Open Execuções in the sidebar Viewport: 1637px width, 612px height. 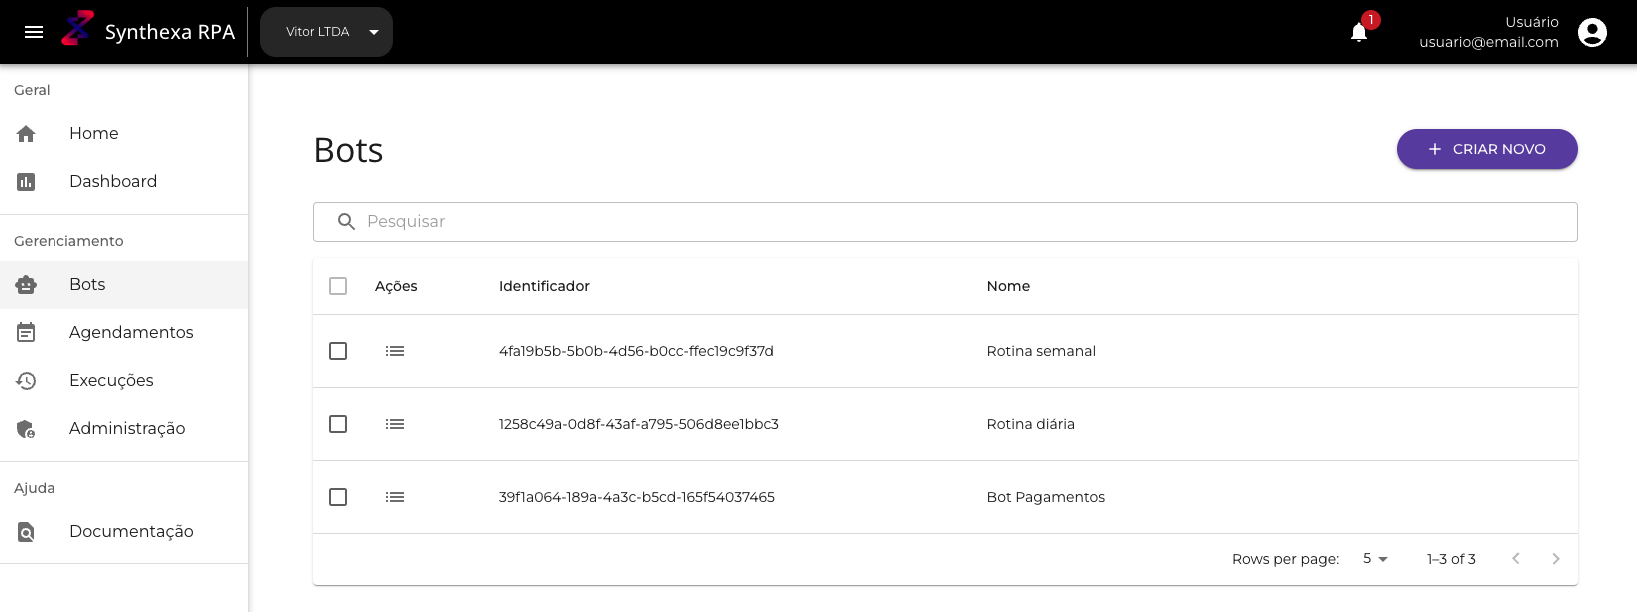124,380
